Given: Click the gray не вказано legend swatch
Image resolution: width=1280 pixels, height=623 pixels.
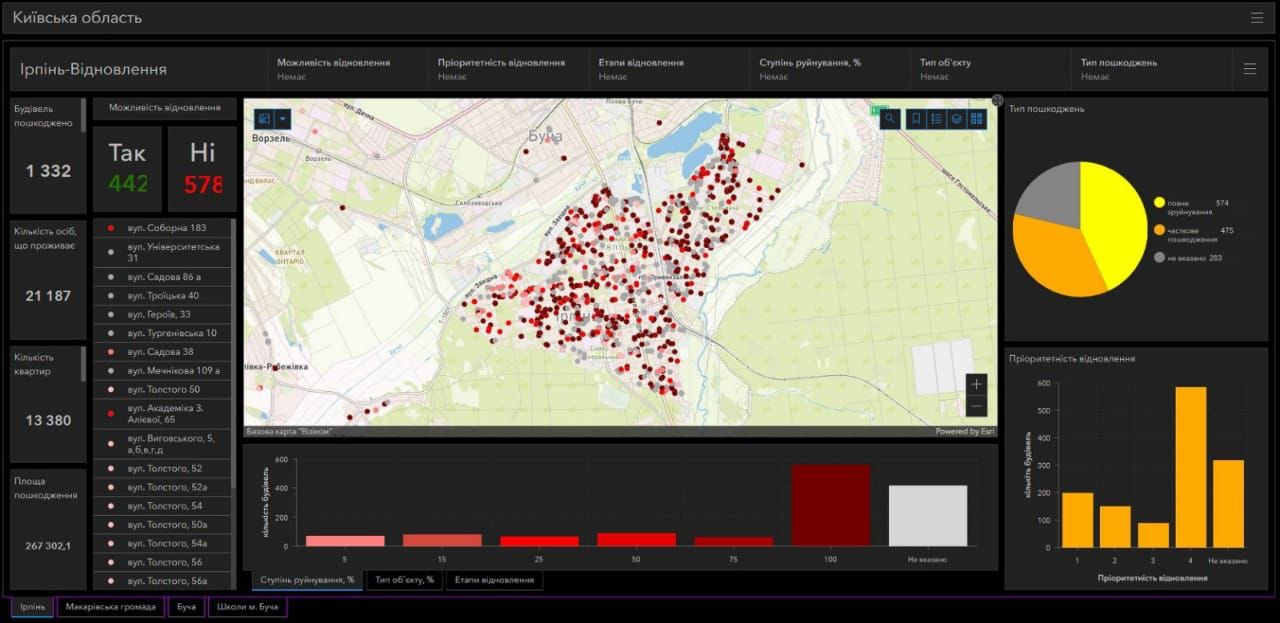Looking at the screenshot, I should (1159, 258).
